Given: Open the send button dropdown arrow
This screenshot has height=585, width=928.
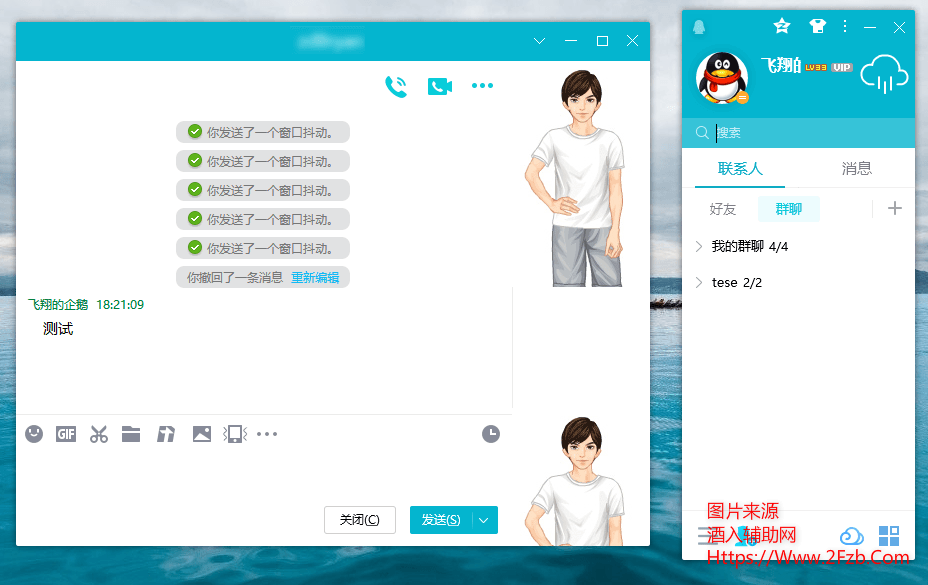Looking at the screenshot, I should coord(484,520).
